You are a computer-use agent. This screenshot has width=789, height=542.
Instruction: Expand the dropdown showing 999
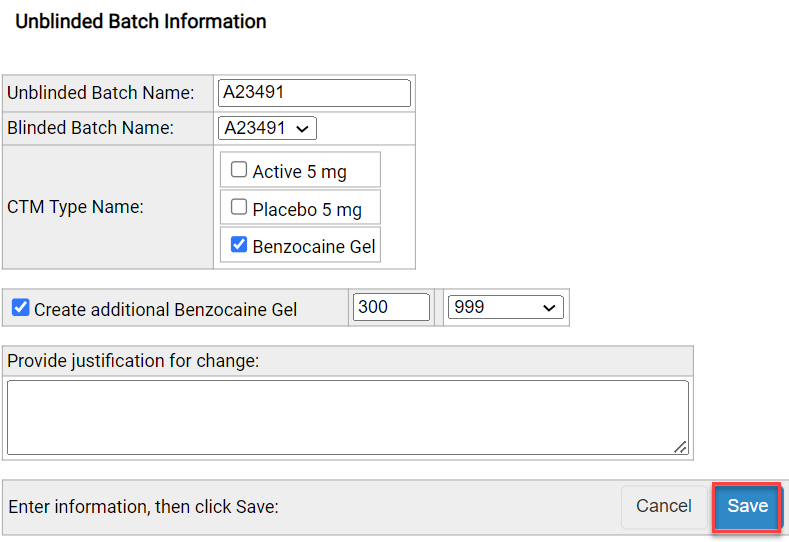(x=507, y=308)
